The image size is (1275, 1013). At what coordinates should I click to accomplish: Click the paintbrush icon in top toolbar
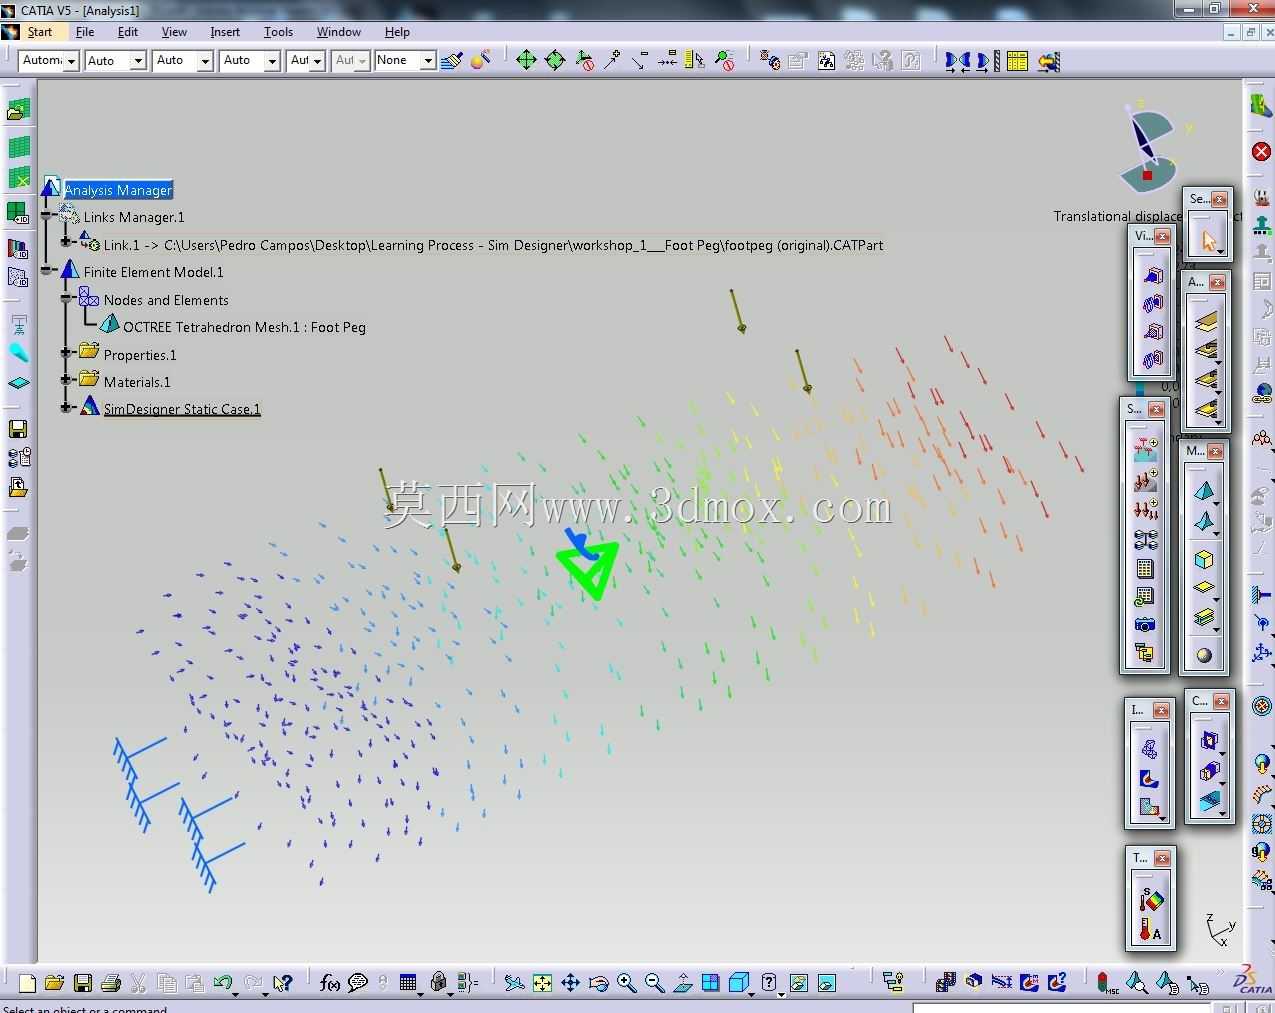point(452,61)
